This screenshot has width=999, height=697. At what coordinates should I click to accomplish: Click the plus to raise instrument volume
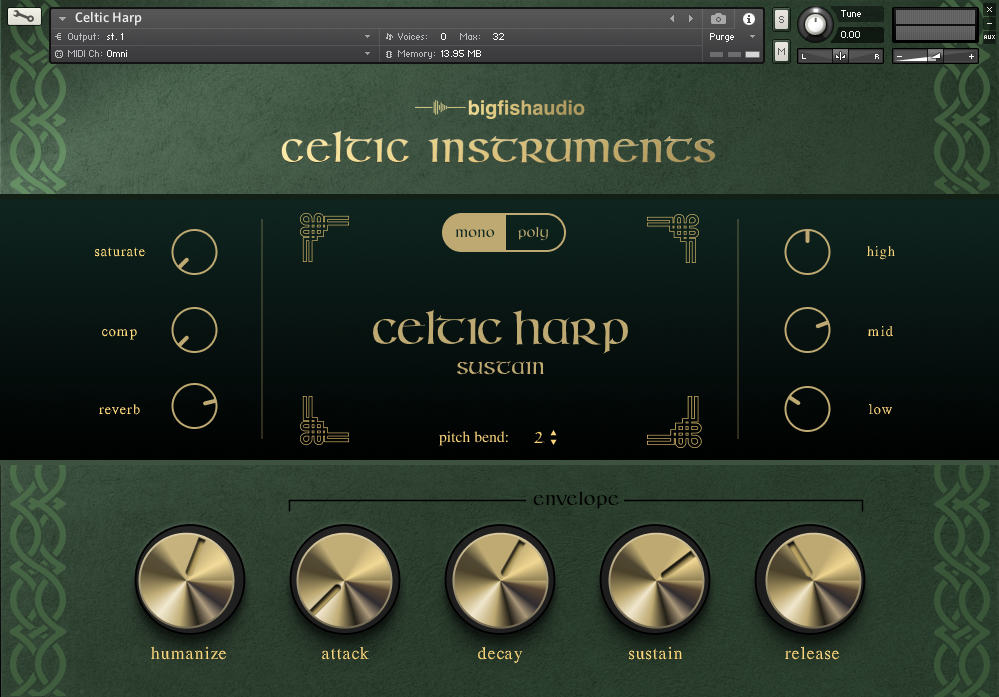pos(971,56)
